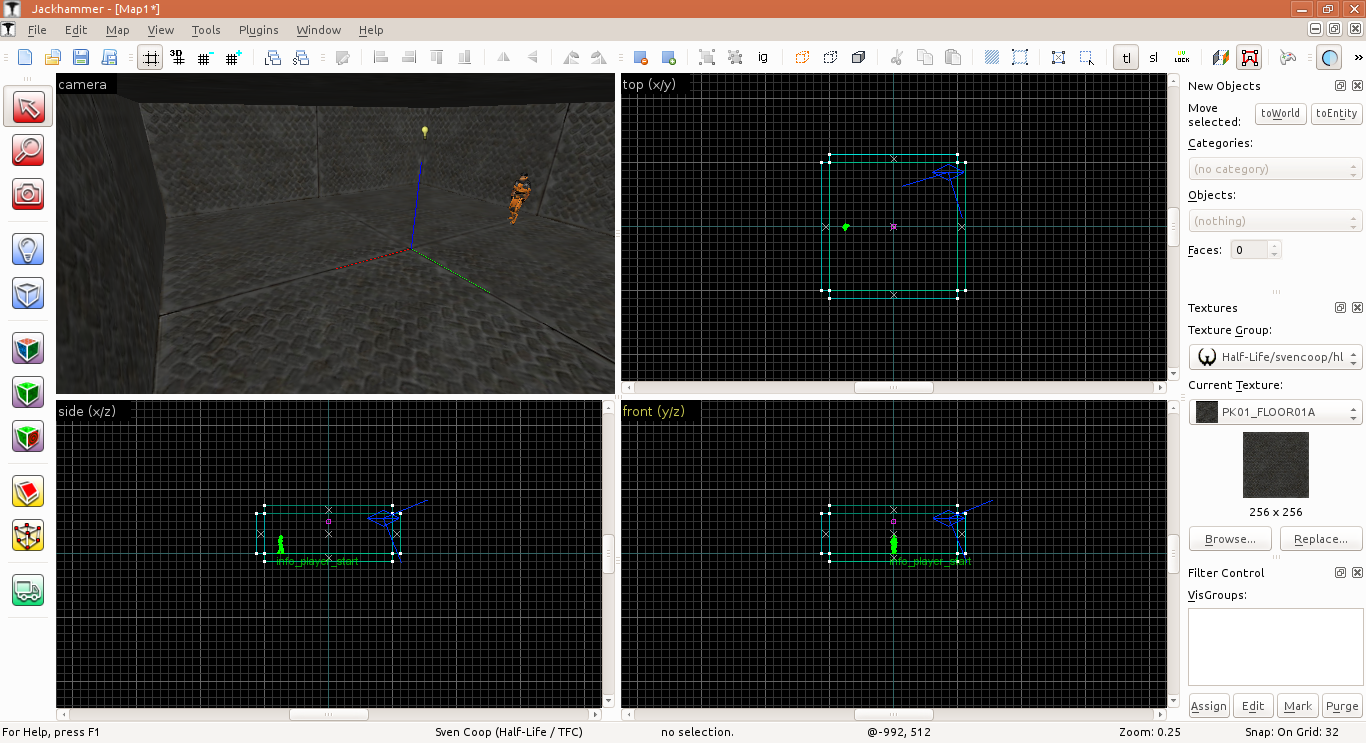Viewport: 1366px width, 743px height.
Task: Click the Browse... texture button
Action: tap(1230, 539)
